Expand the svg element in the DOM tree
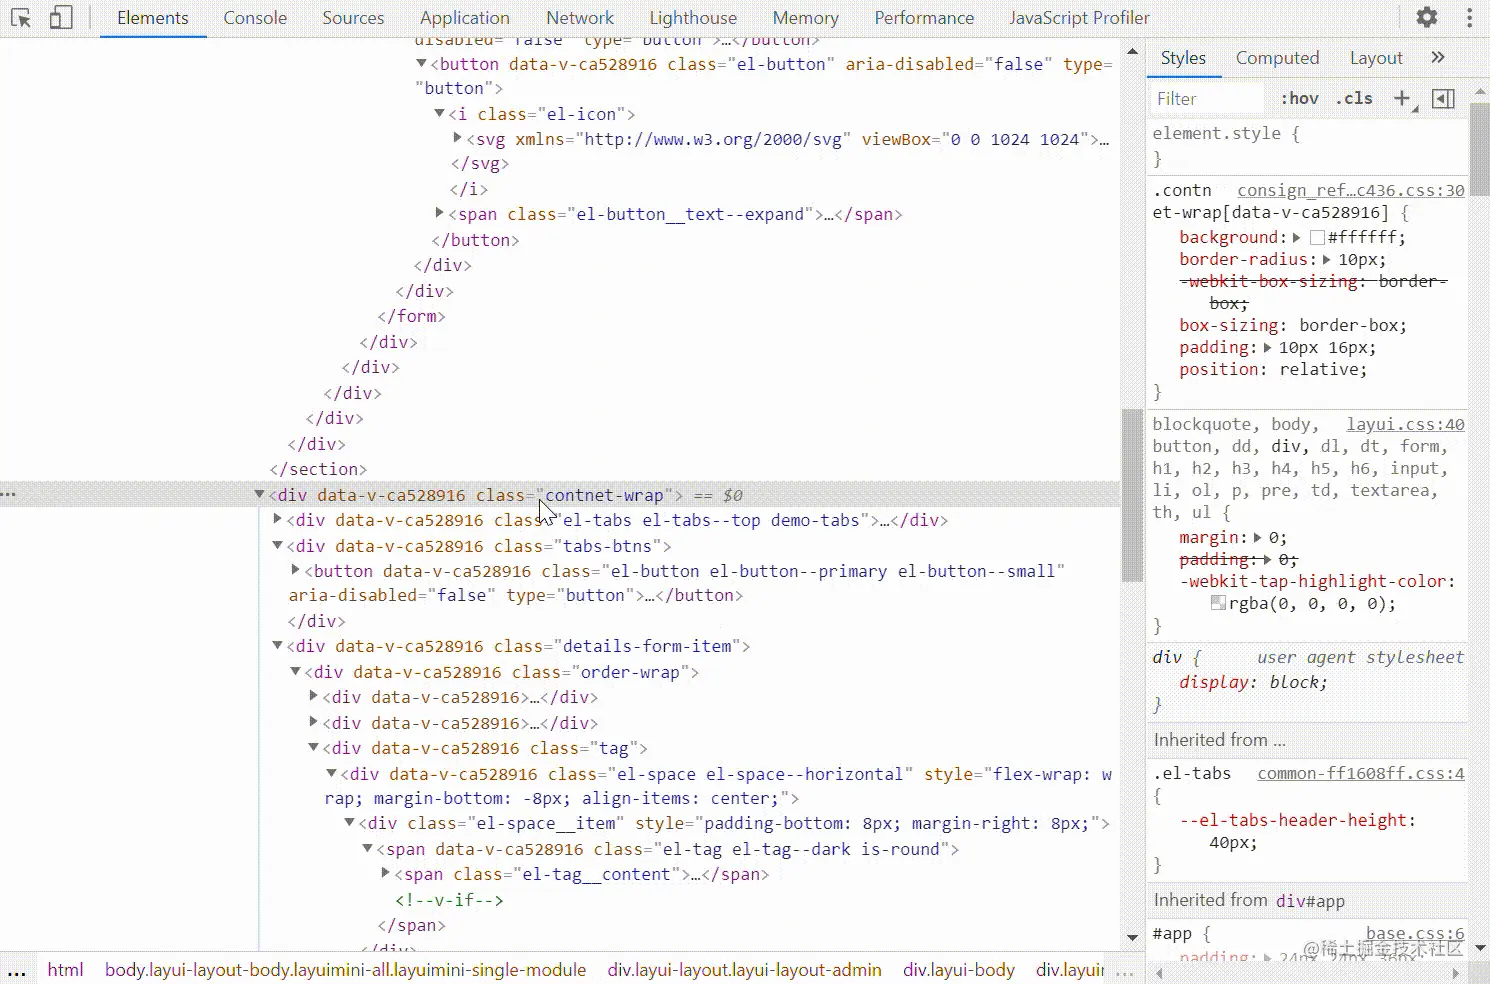The width and height of the screenshot is (1490, 984). [456, 138]
